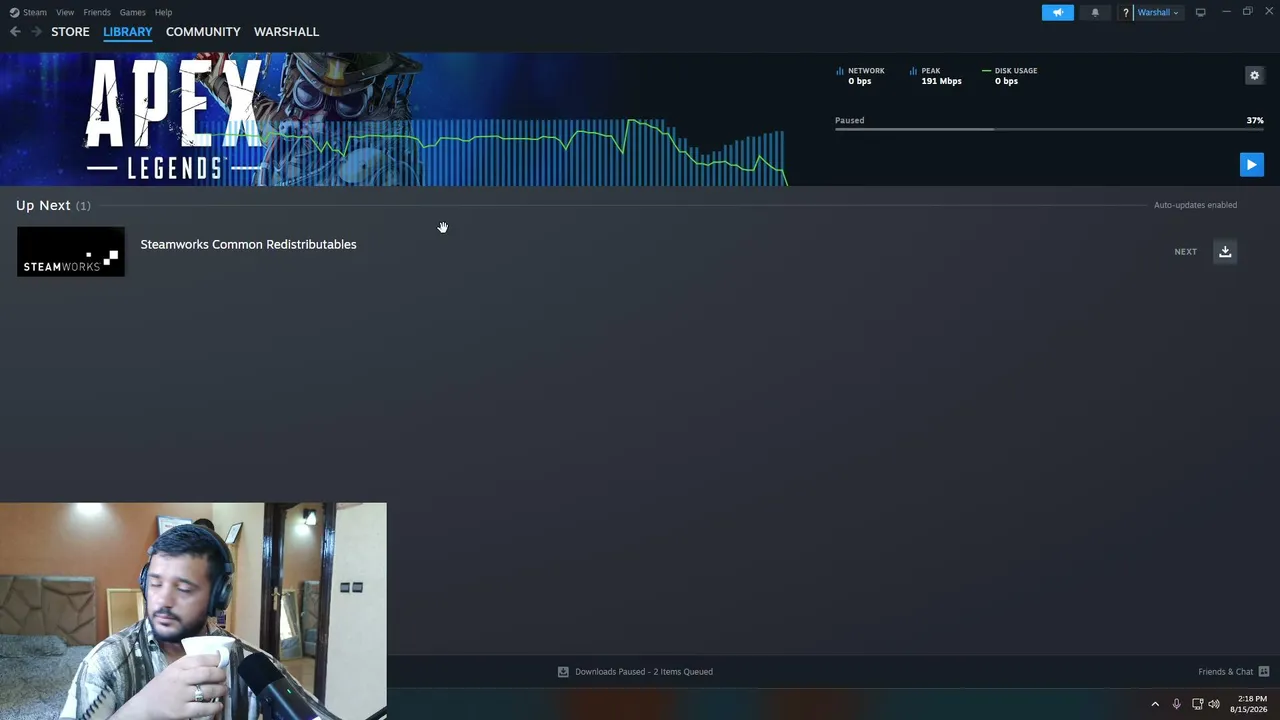Screen dimensions: 1280x720
Task: Click the downloads status bar icon
Action: point(563,671)
